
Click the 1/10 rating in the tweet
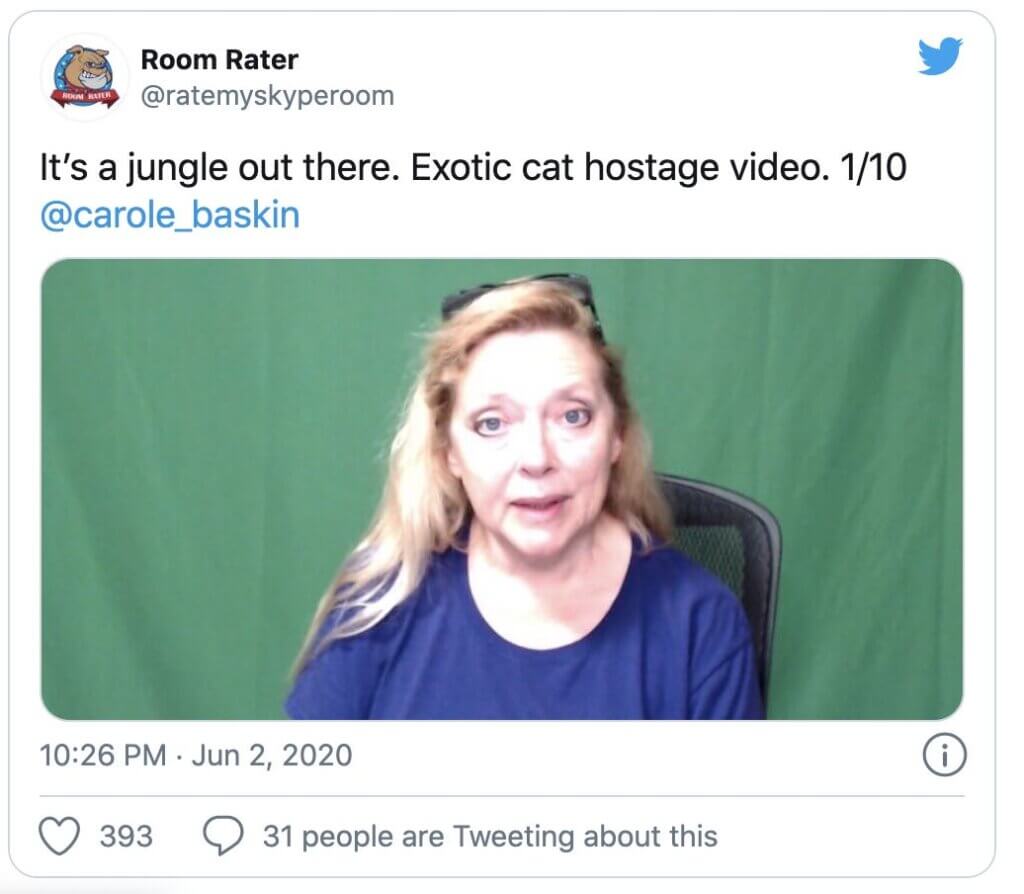[x=873, y=167]
